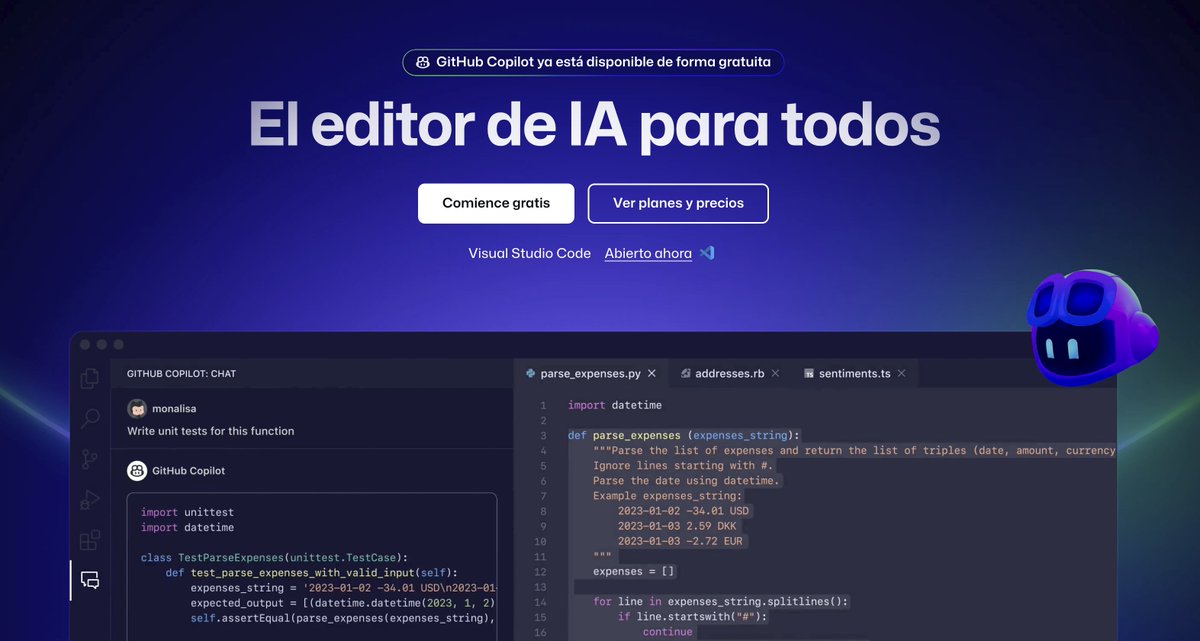Click 'class TestParseExpenses' line in chat code
Image resolution: width=1200 pixels, height=641 pixels.
pos(275,557)
